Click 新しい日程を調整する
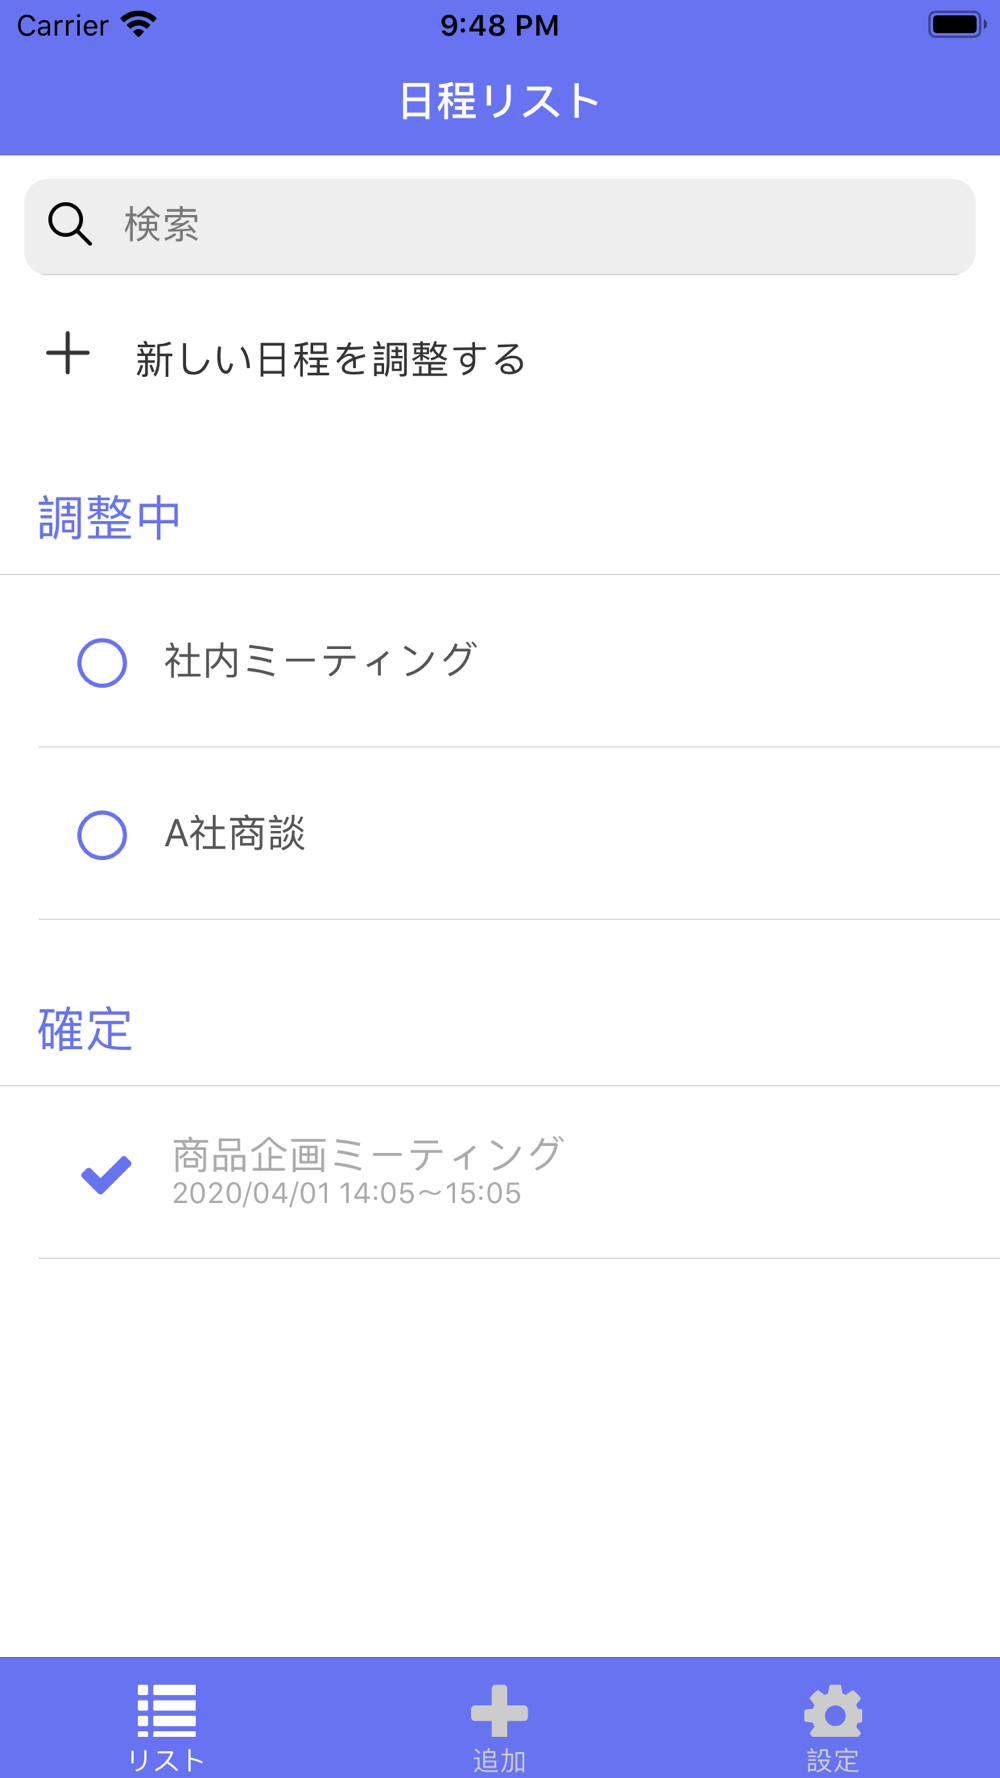Screen dimensions: 1000x1778 tap(331, 359)
